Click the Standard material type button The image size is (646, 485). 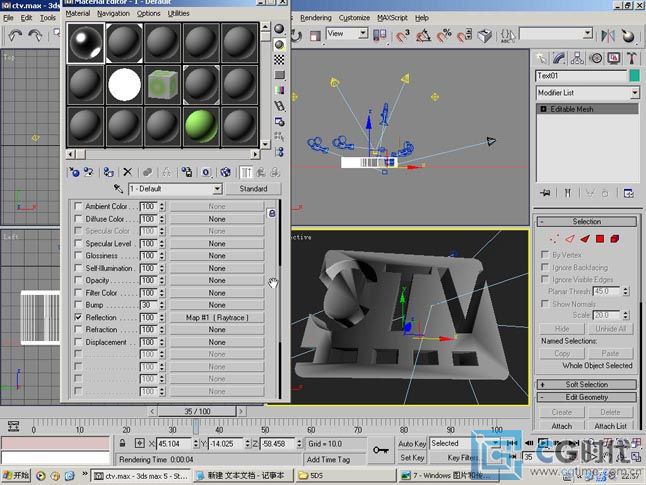point(253,189)
